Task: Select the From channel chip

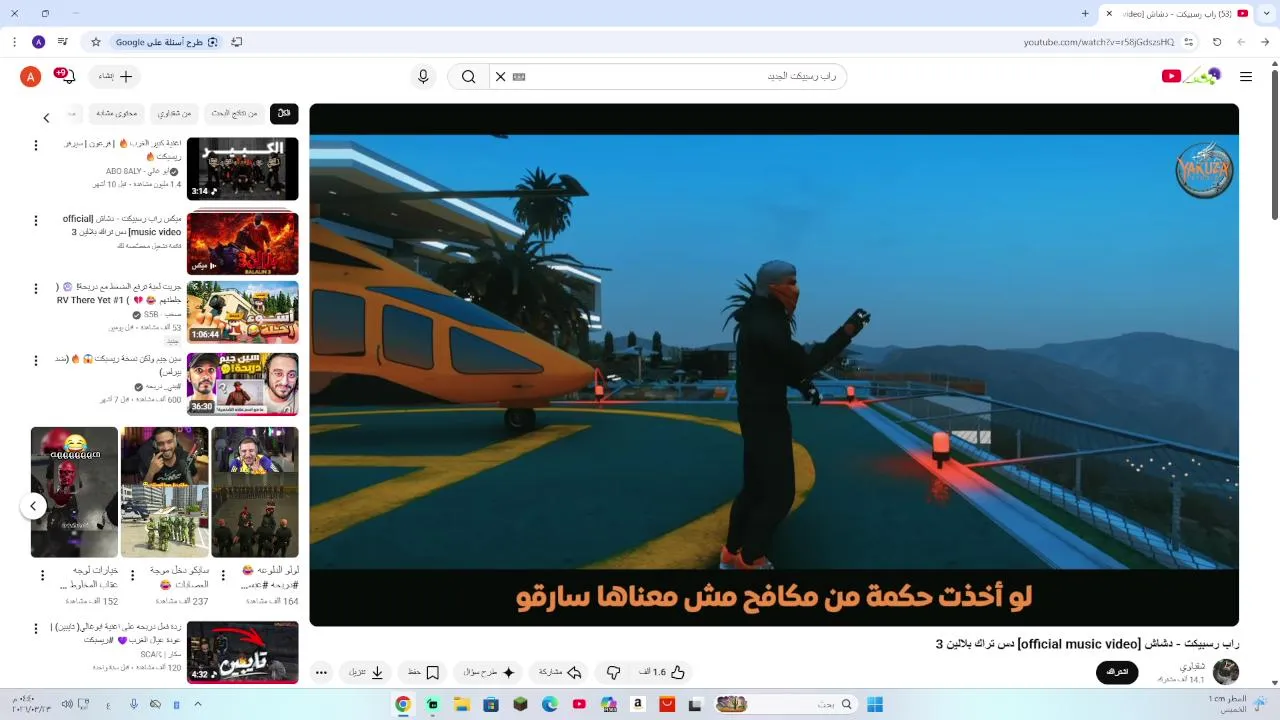Action: pyautogui.click(x=174, y=113)
